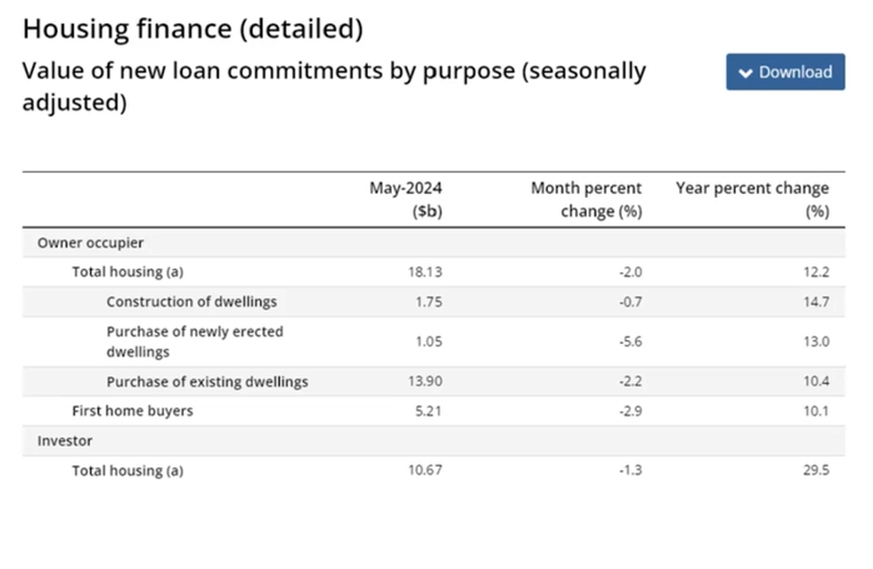Viewport: 873px width, 569px height.
Task: Select Purchase of existing dwellings row label
Action: (207, 381)
